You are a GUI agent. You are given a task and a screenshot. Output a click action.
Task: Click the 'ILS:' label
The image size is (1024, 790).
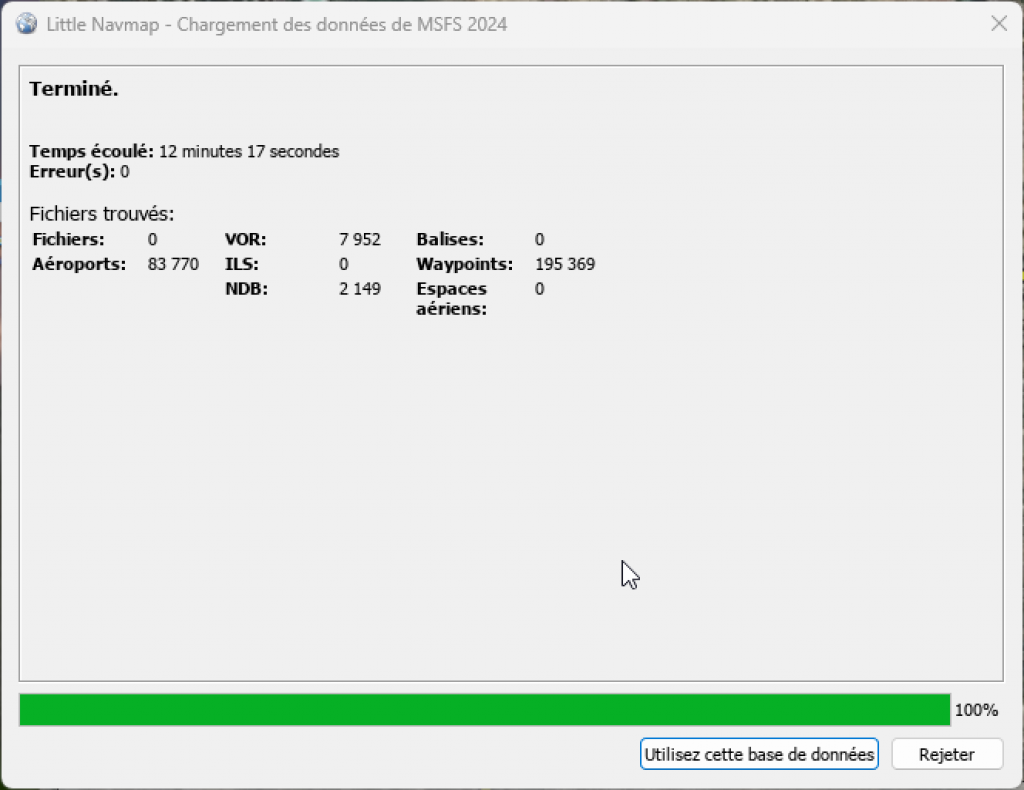pyautogui.click(x=241, y=264)
